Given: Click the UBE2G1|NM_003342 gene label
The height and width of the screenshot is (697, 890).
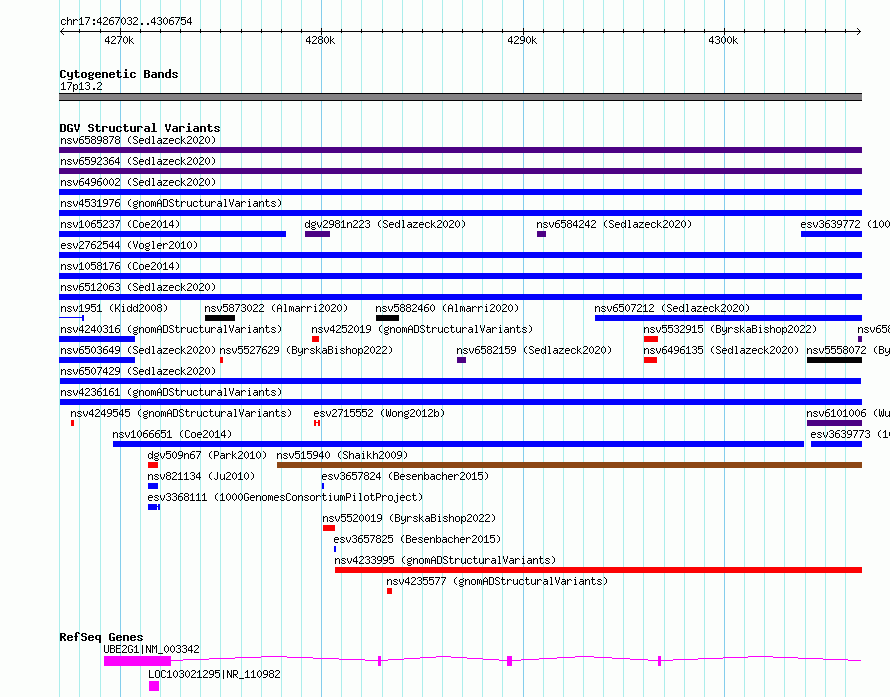Looking at the screenshot, I should click(152, 649).
